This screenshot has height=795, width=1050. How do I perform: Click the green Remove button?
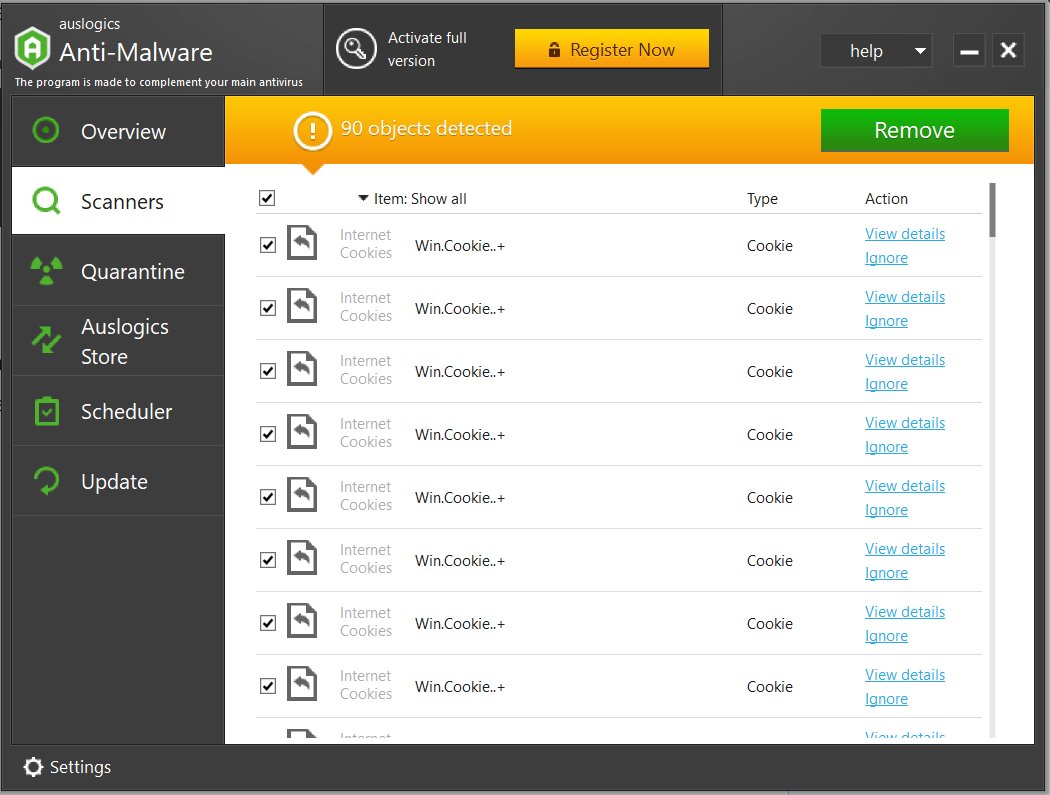coord(913,130)
